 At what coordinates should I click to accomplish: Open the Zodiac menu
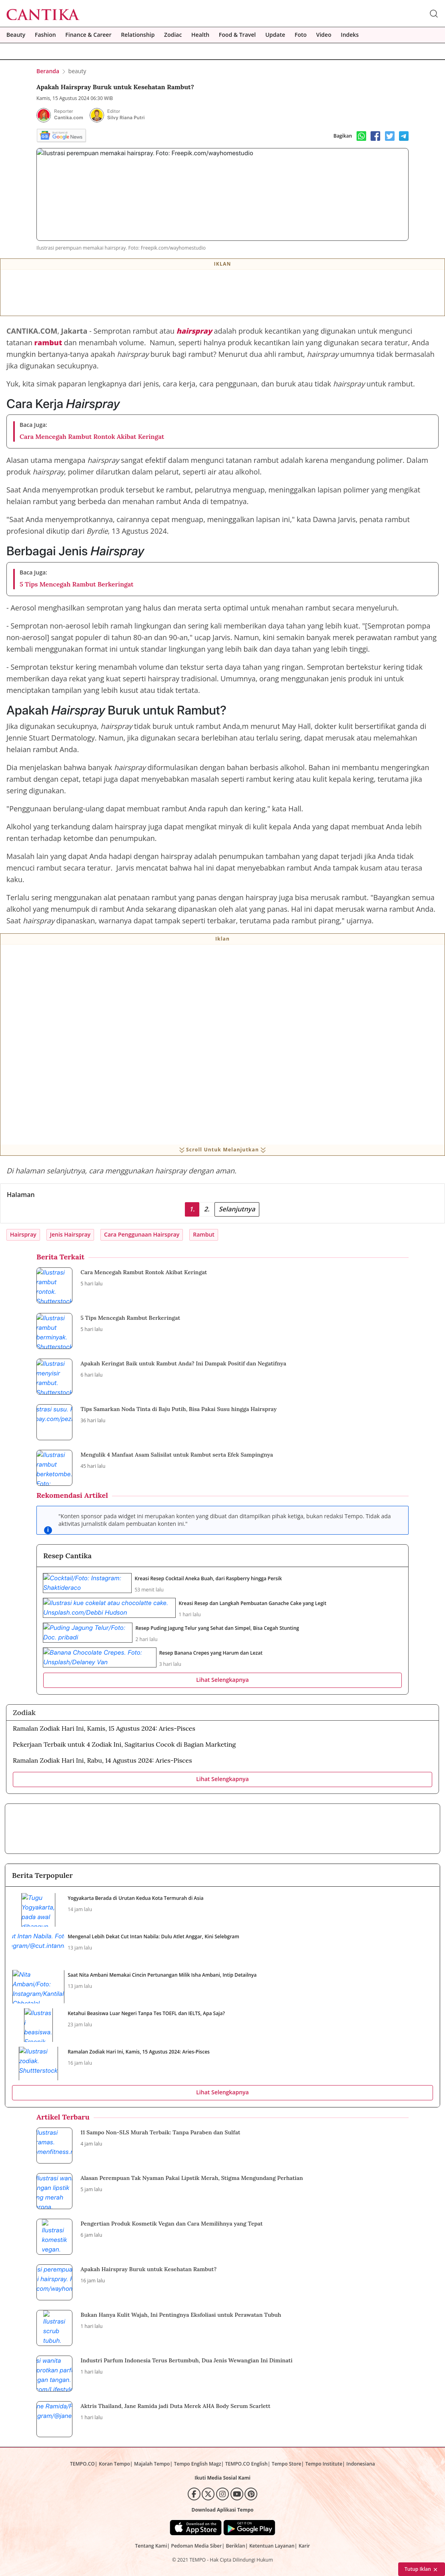[173, 35]
